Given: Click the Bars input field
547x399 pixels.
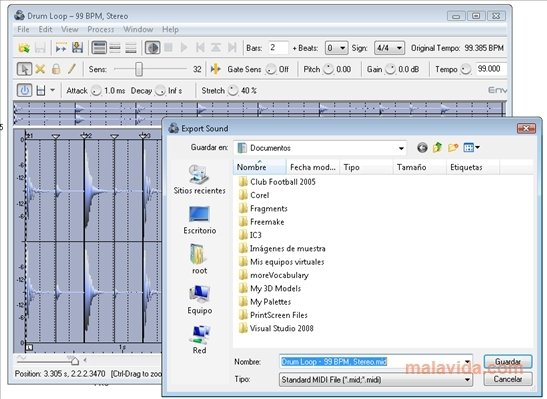Looking at the screenshot, I should (x=278, y=48).
